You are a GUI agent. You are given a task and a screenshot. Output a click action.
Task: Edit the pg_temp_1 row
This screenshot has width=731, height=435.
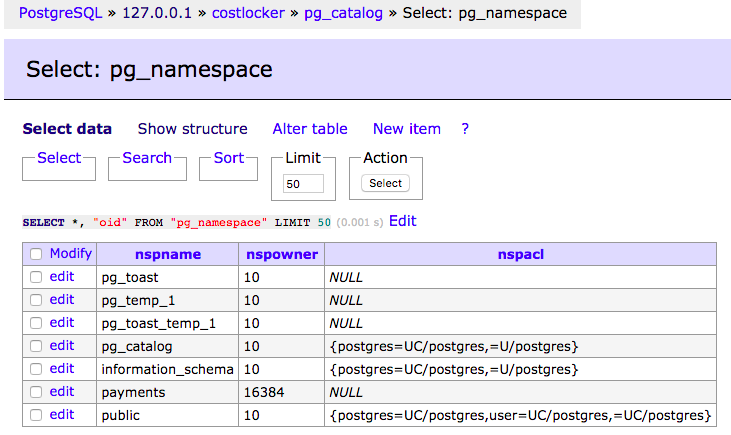click(62, 299)
